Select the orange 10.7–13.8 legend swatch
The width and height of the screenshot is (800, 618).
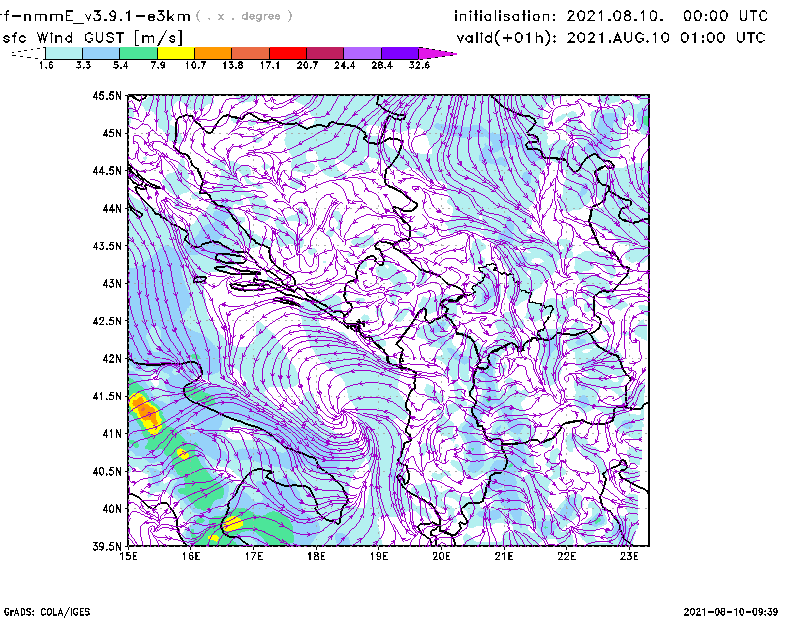point(213,53)
